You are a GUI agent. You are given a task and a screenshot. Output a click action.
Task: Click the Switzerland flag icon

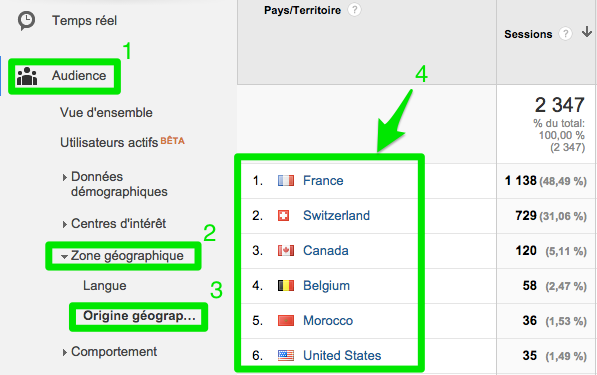(x=283, y=215)
